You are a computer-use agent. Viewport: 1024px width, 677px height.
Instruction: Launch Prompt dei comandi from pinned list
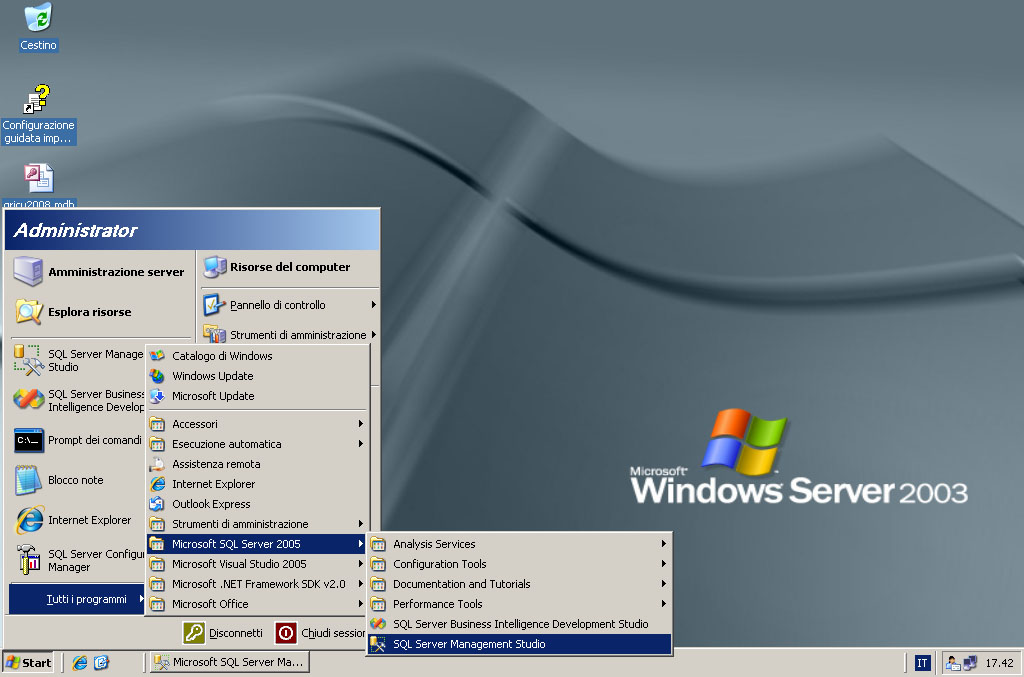[x=80, y=440]
